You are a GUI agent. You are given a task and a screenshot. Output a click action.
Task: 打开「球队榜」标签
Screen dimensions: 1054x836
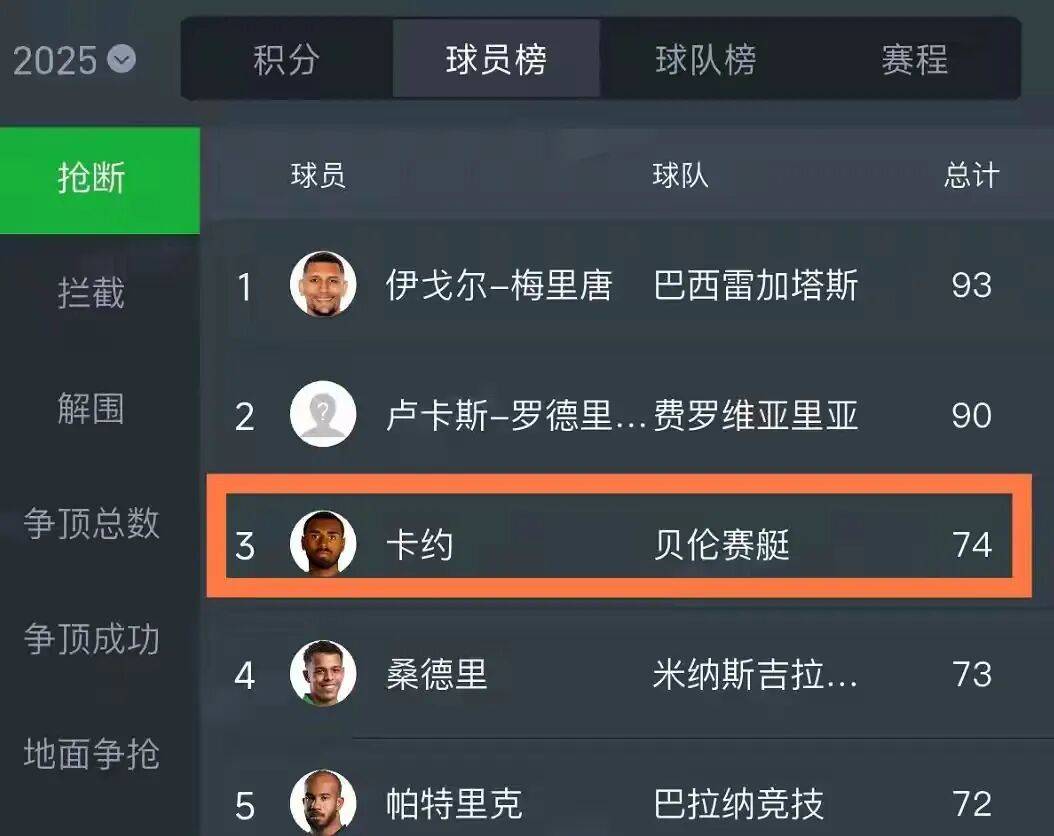(x=706, y=60)
